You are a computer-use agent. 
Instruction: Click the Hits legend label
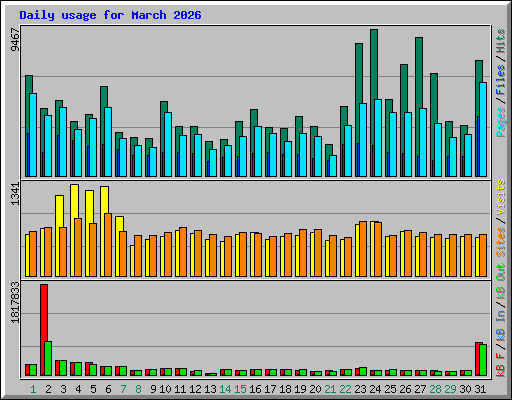point(501,41)
